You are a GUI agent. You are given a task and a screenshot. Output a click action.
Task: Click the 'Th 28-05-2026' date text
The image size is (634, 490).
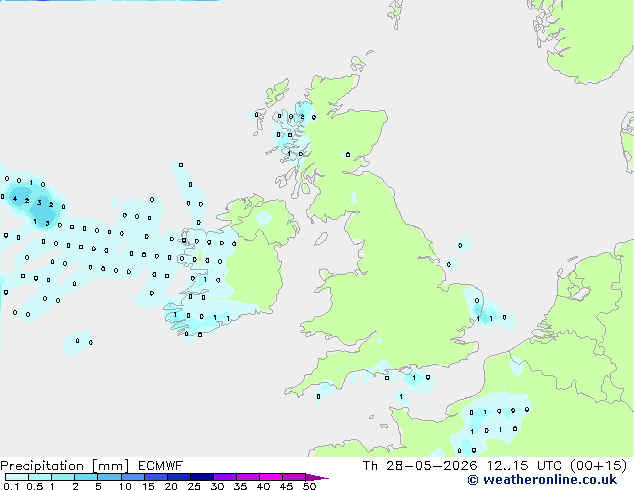pos(420,466)
